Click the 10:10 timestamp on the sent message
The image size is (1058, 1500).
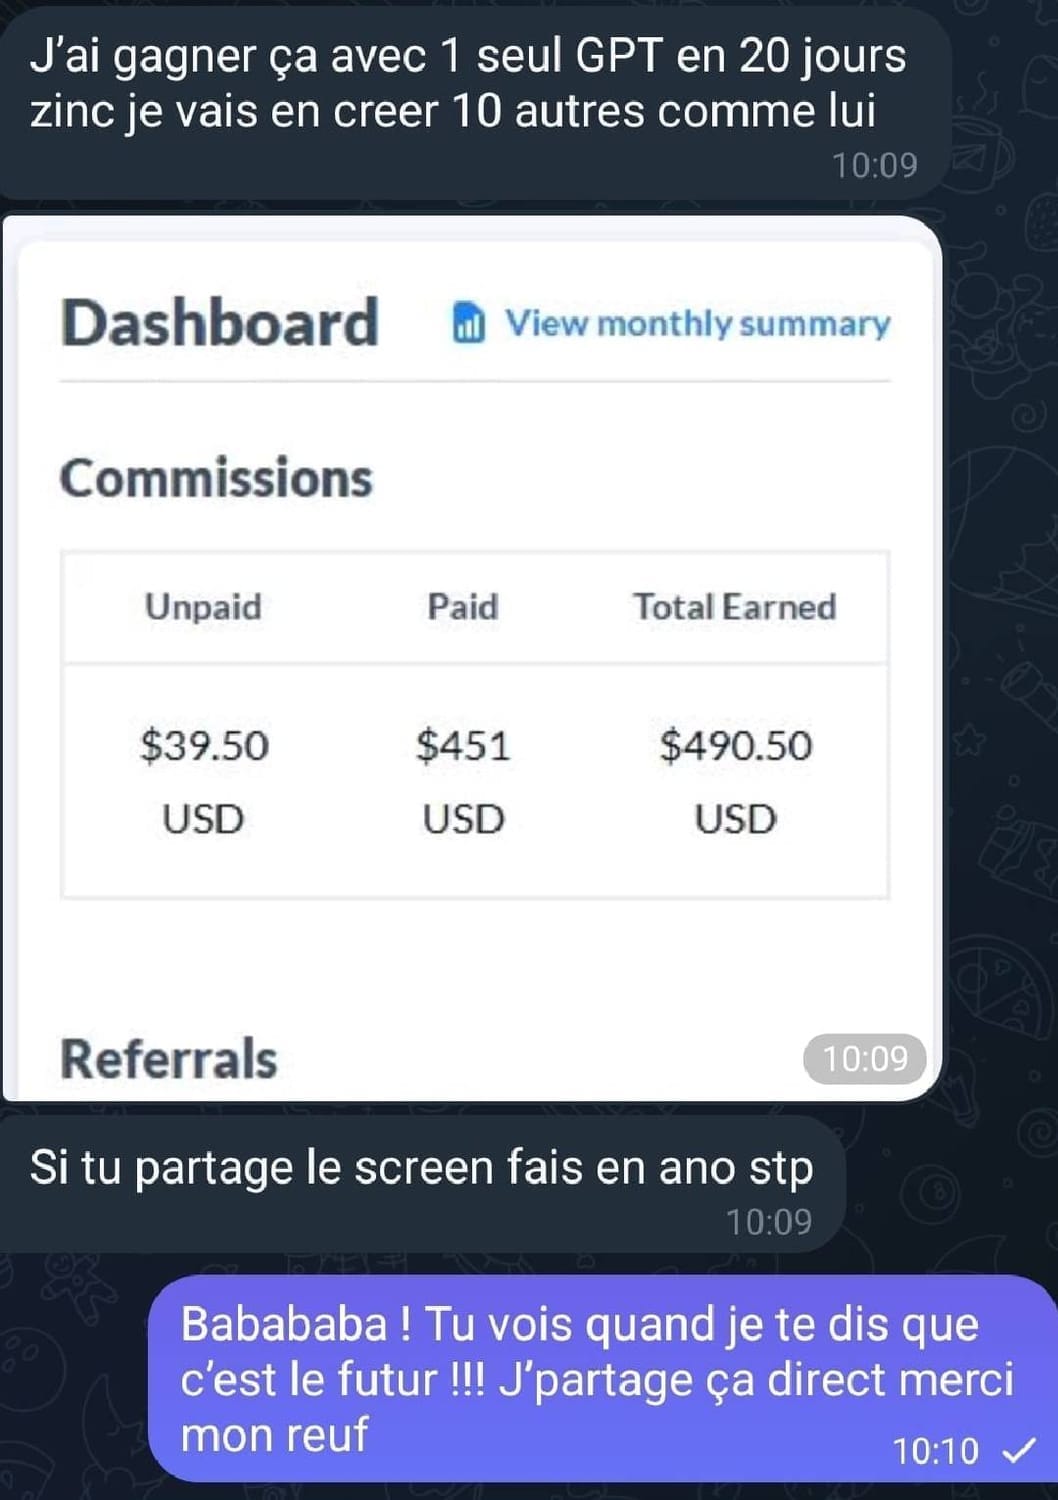point(935,1450)
